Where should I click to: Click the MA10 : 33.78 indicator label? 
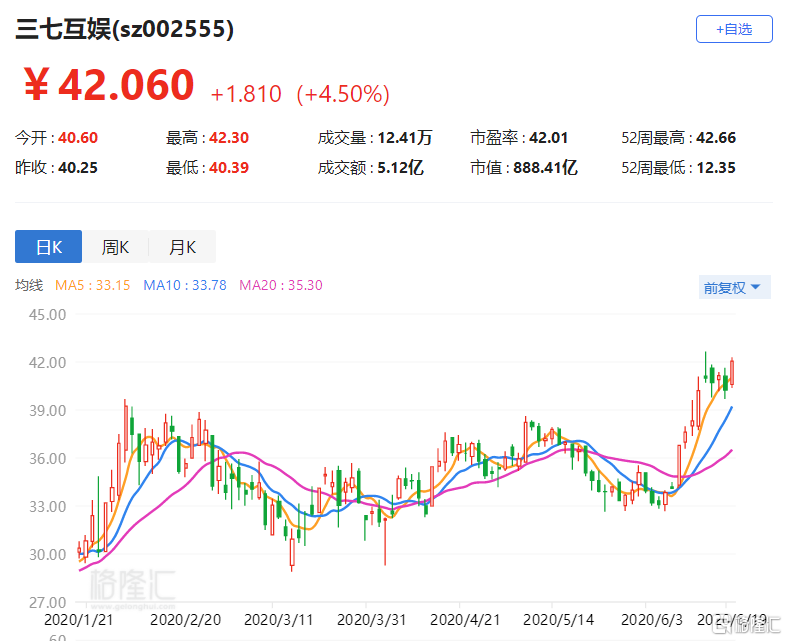pos(185,285)
